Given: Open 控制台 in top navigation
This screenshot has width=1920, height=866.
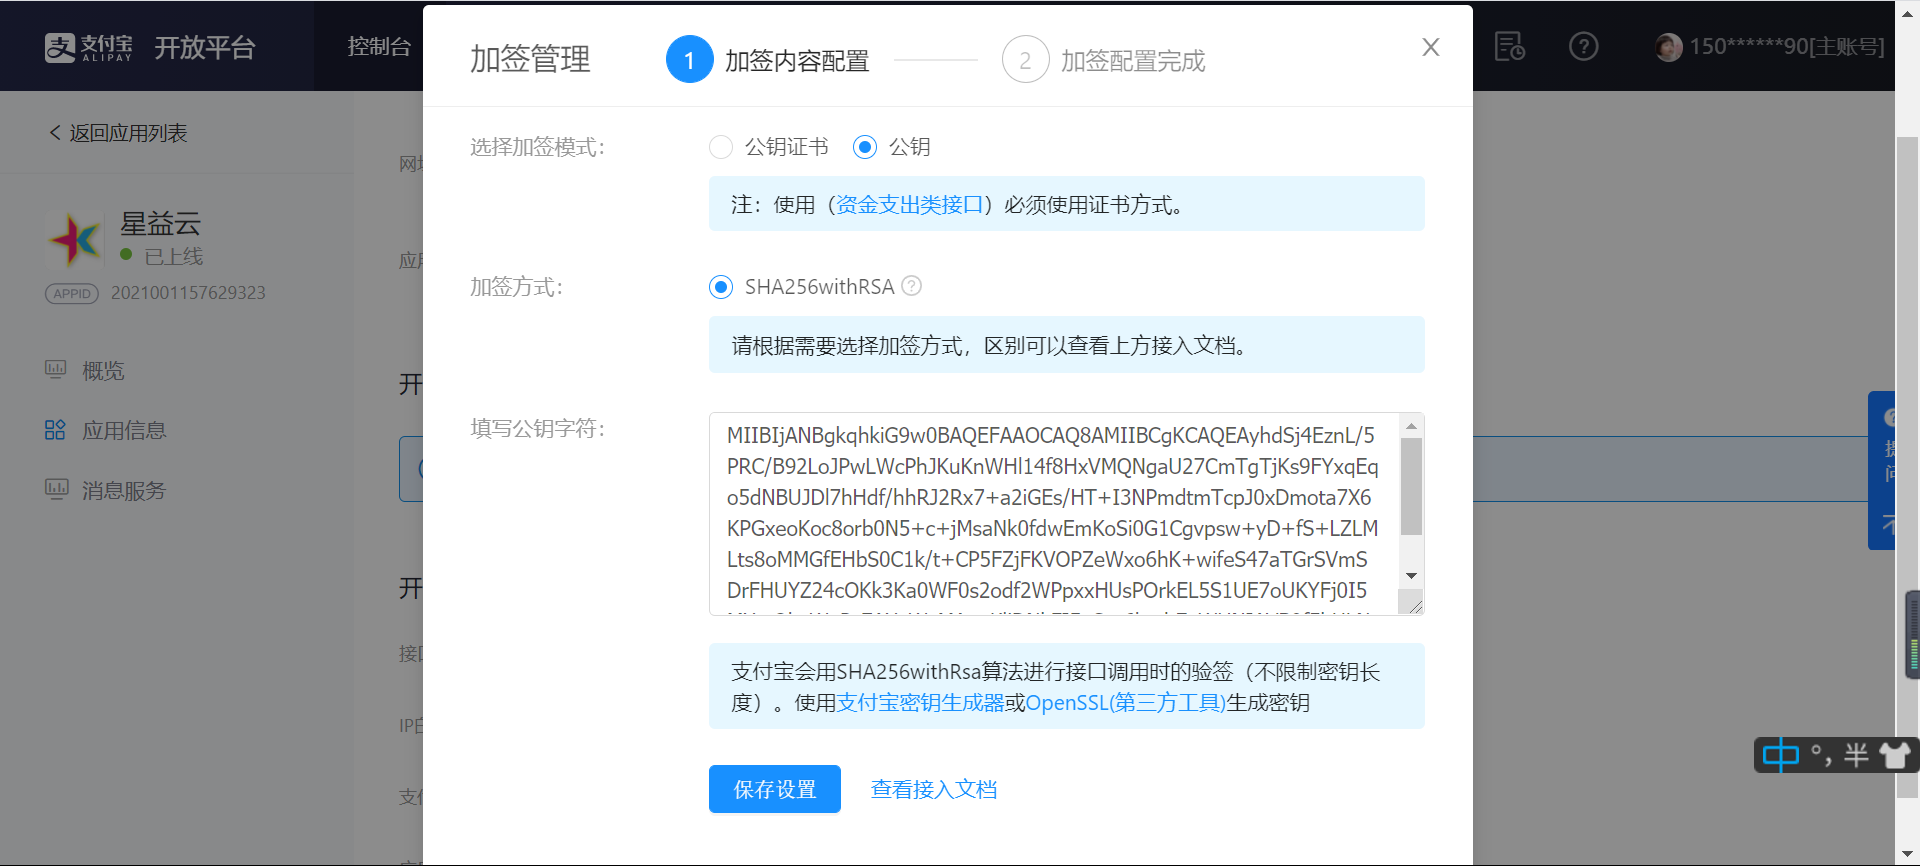Looking at the screenshot, I should pos(379,46).
